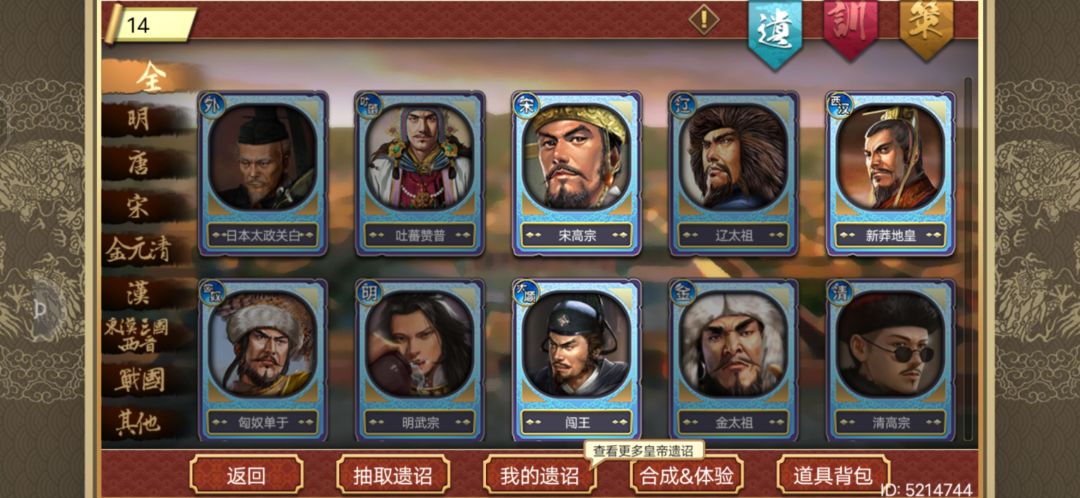
Task: Click the 新莽地皇 emperor card
Action: click(x=891, y=174)
